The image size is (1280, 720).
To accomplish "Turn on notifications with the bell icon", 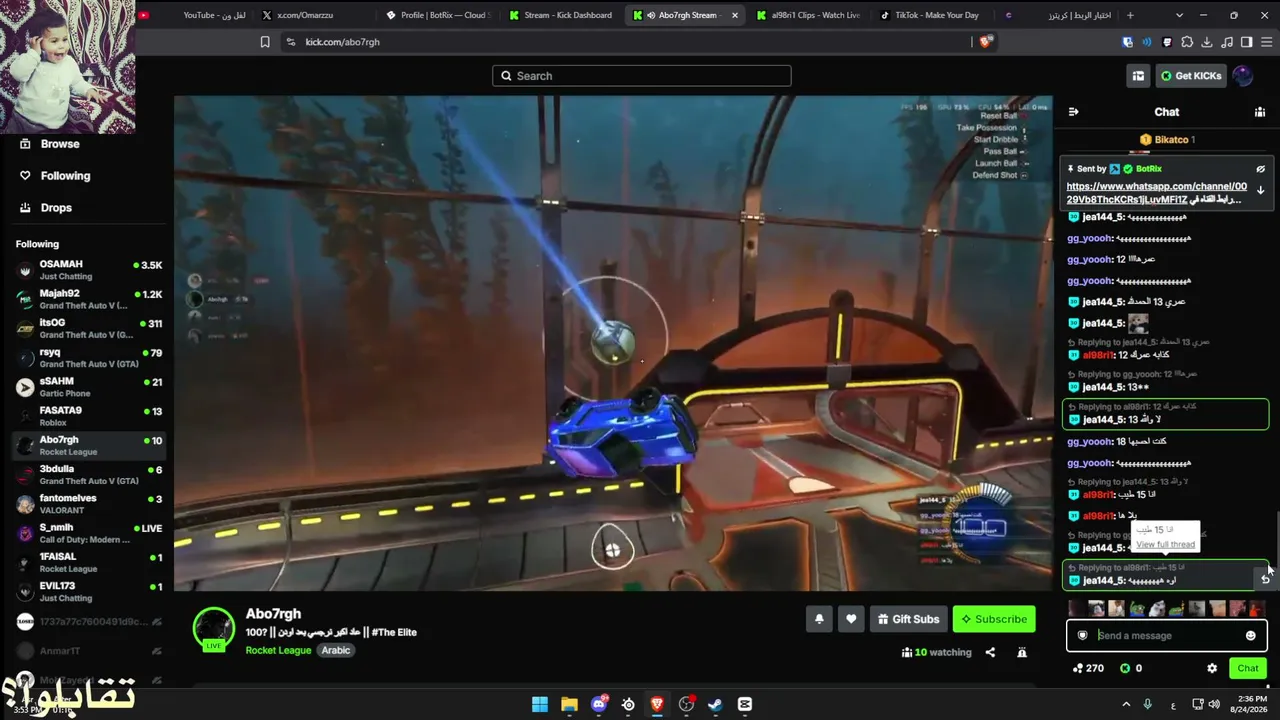I will [819, 619].
